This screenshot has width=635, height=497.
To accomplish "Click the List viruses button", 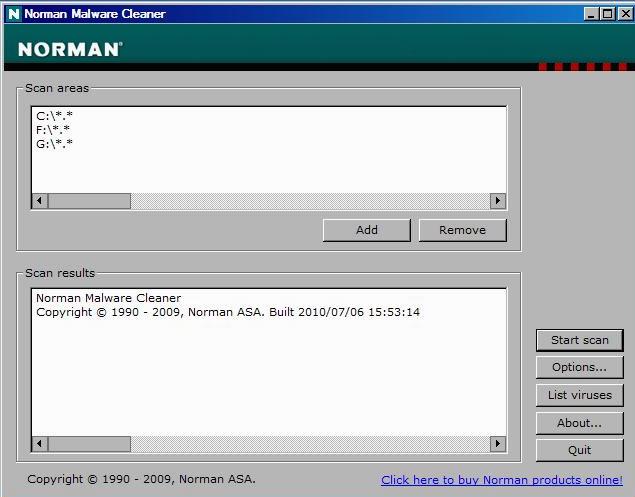I will [x=580, y=395].
